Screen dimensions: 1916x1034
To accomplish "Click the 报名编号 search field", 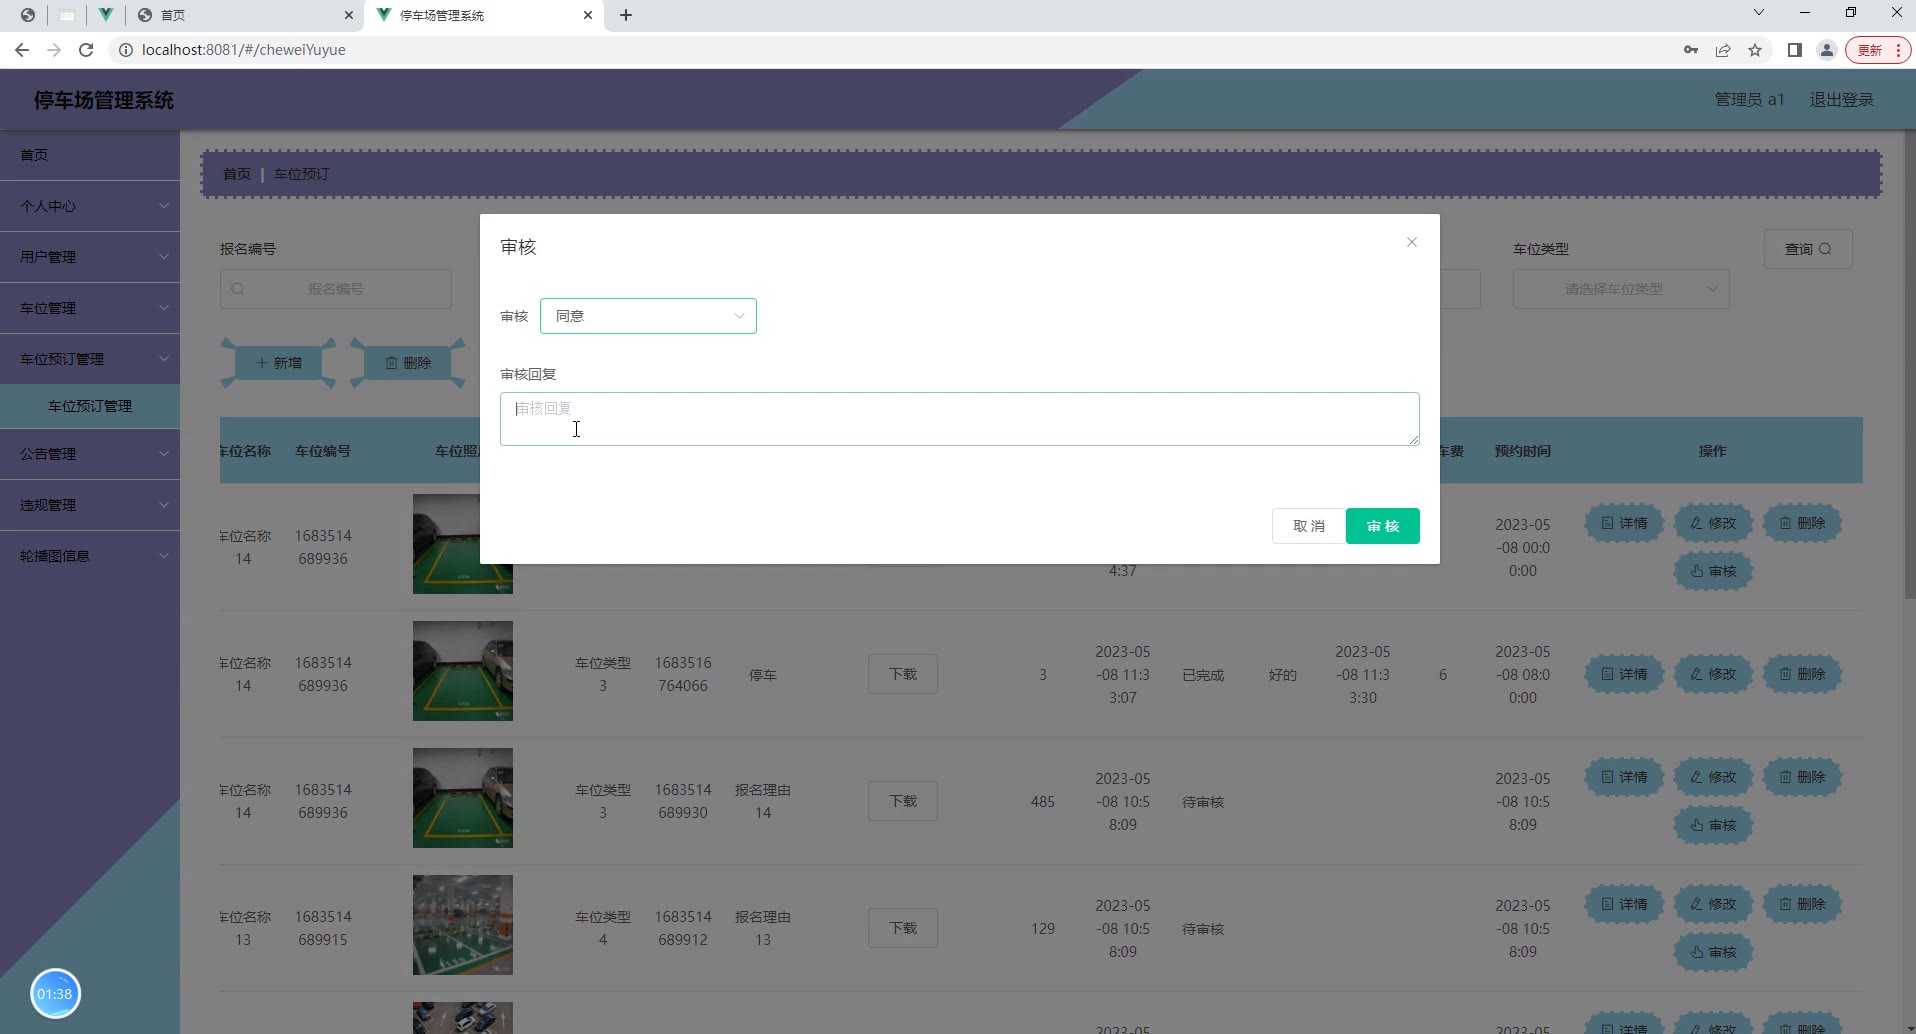I will (x=336, y=289).
